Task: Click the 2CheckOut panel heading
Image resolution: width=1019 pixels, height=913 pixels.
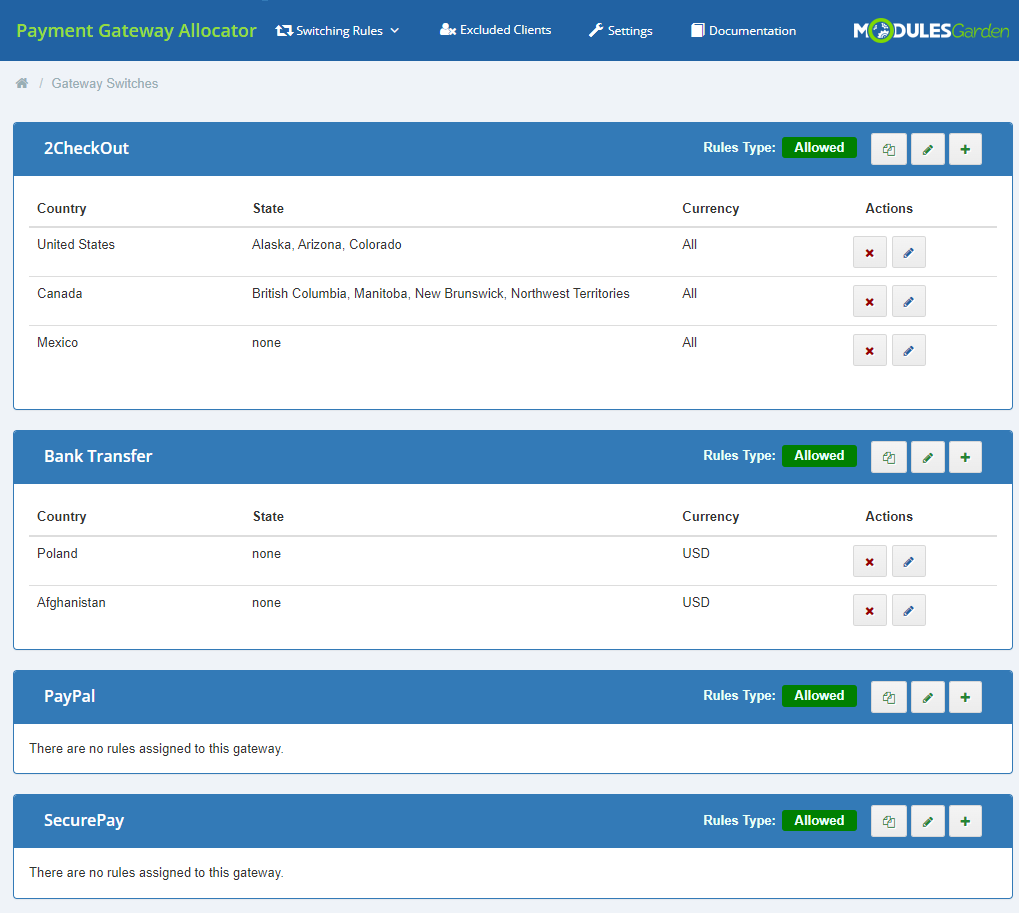Action: pyautogui.click(x=86, y=148)
